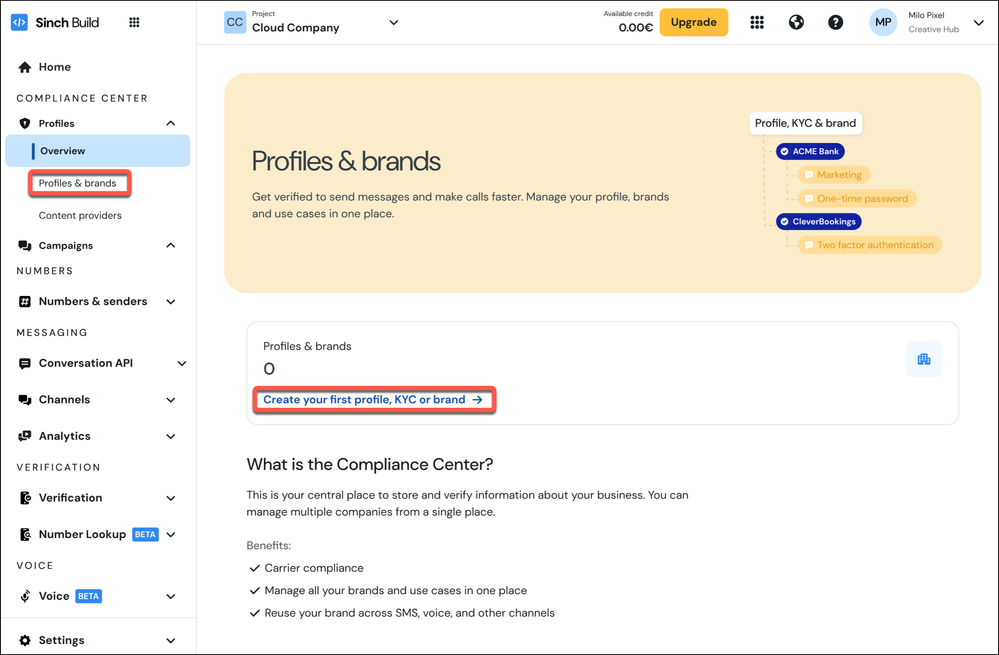
Task: Click the Upgrade button
Action: tap(693, 22)
